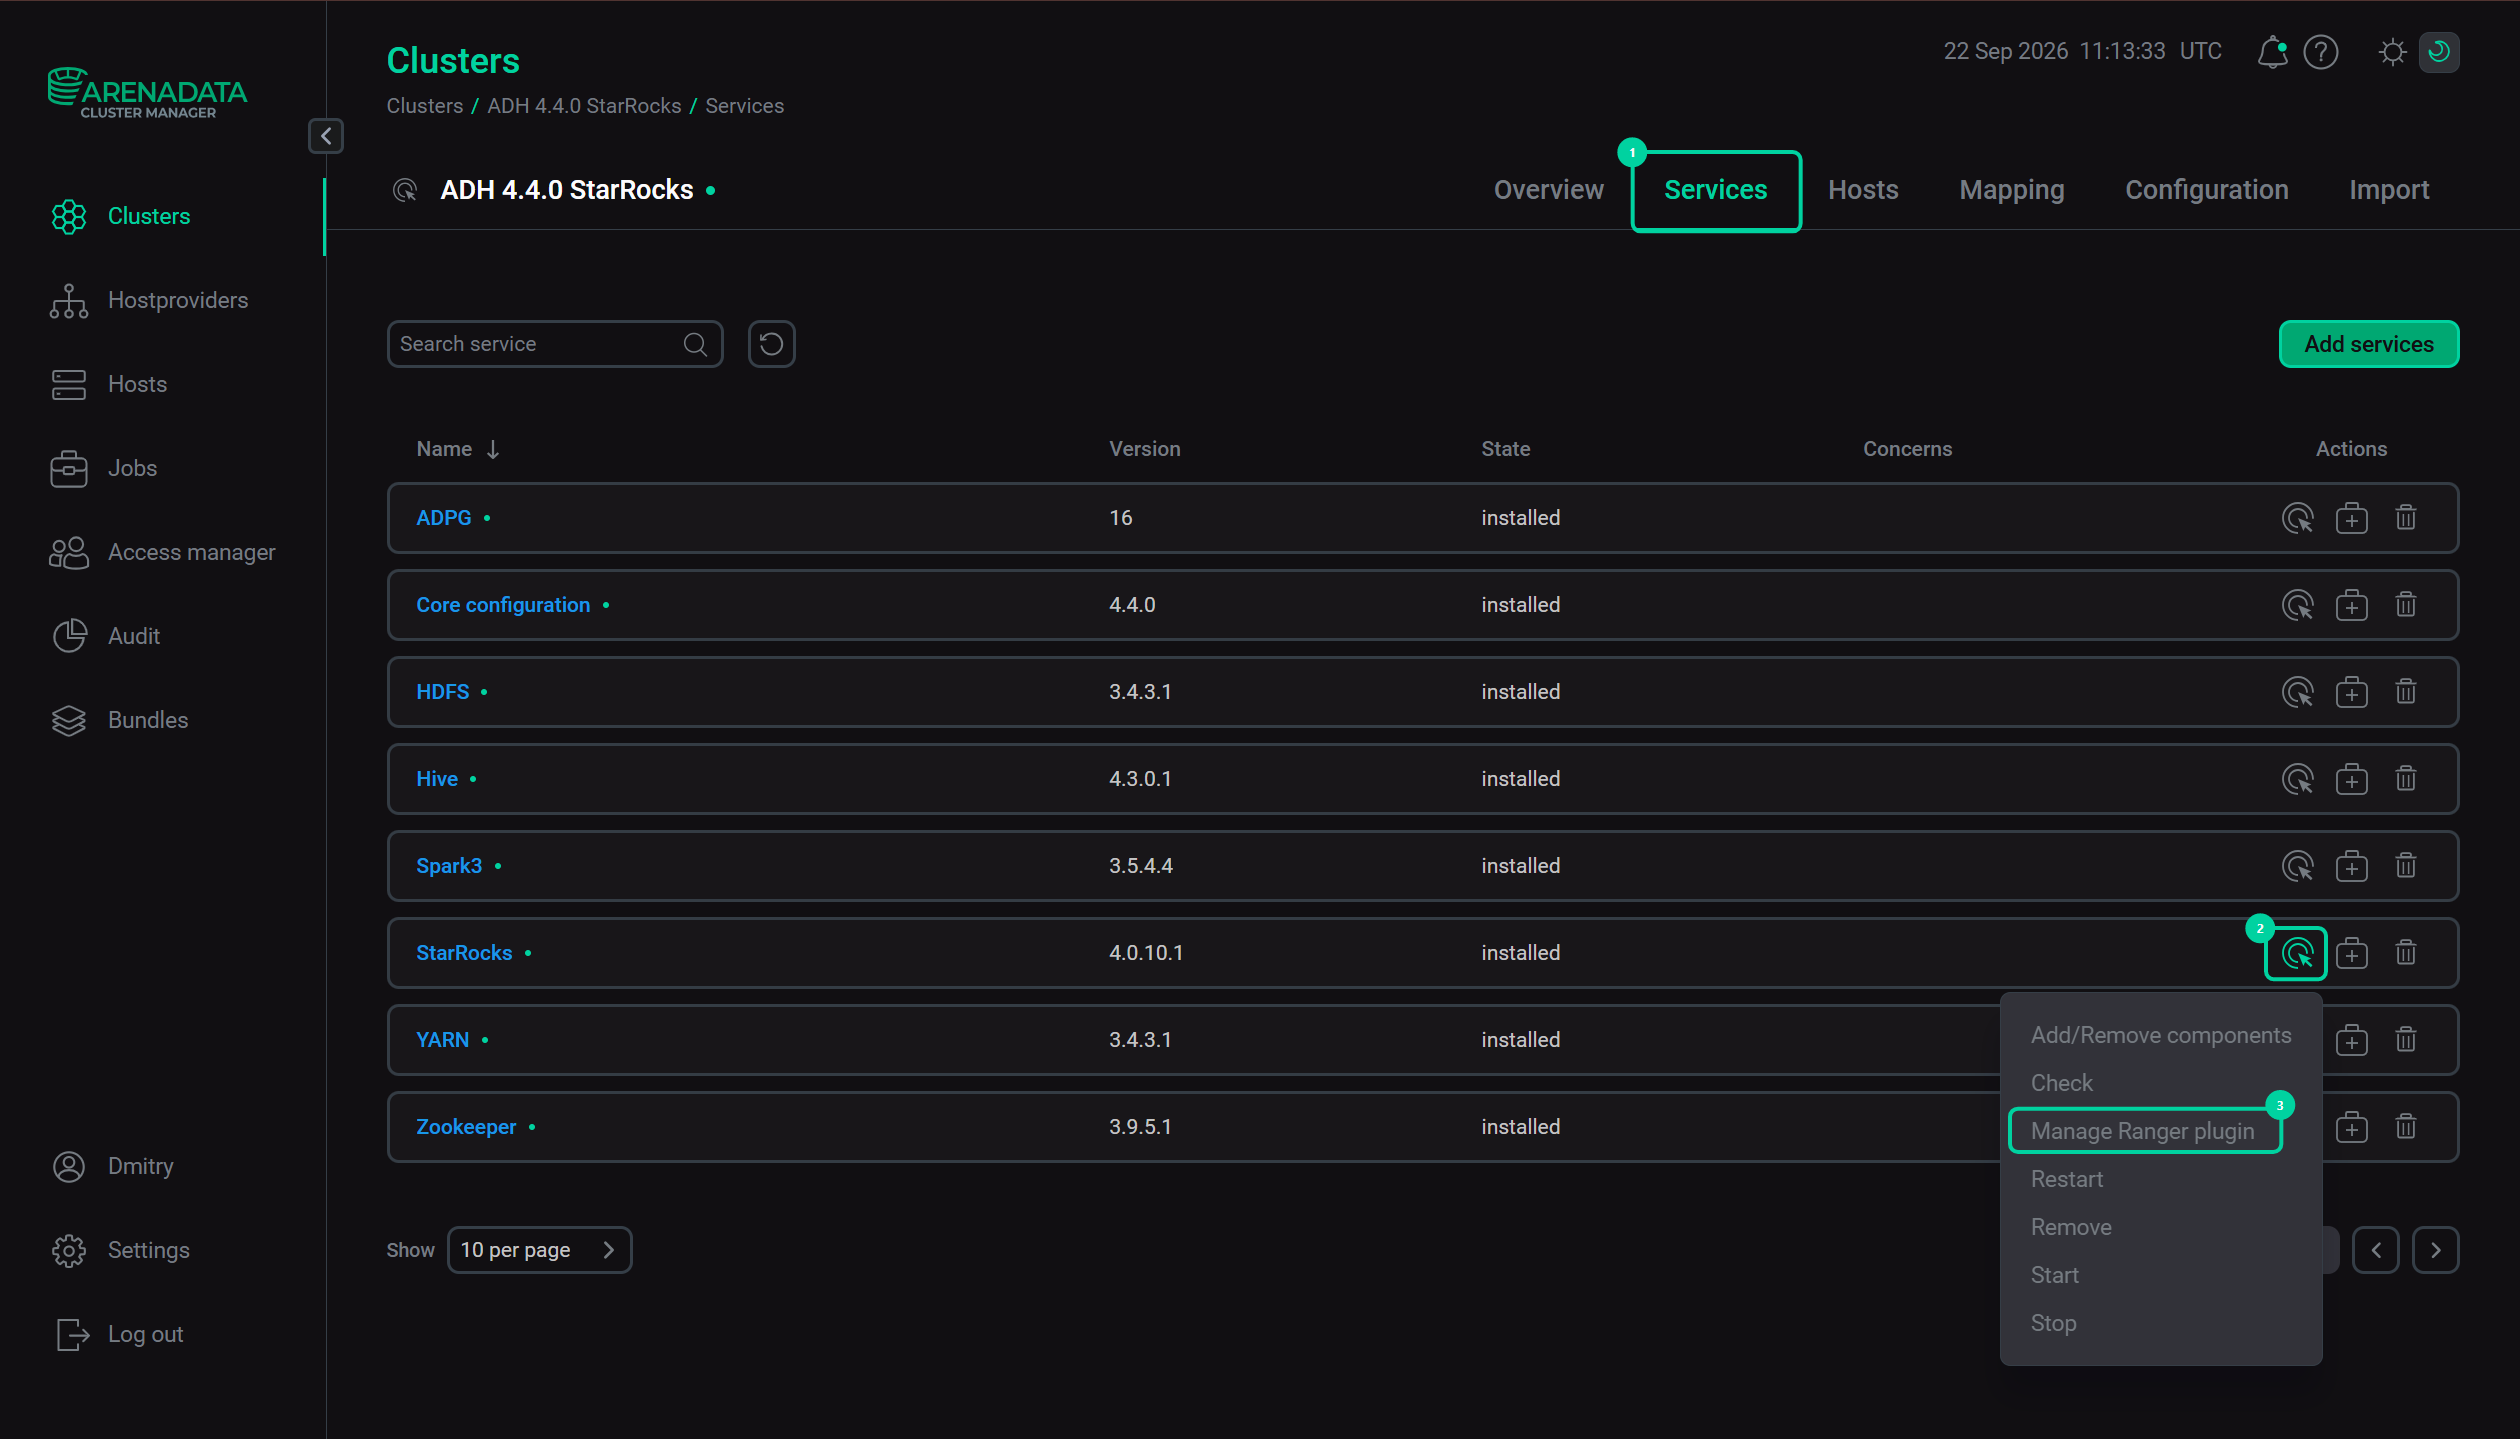Delete the Core configuration service
The image size is (2520, 1439).
2405,605
